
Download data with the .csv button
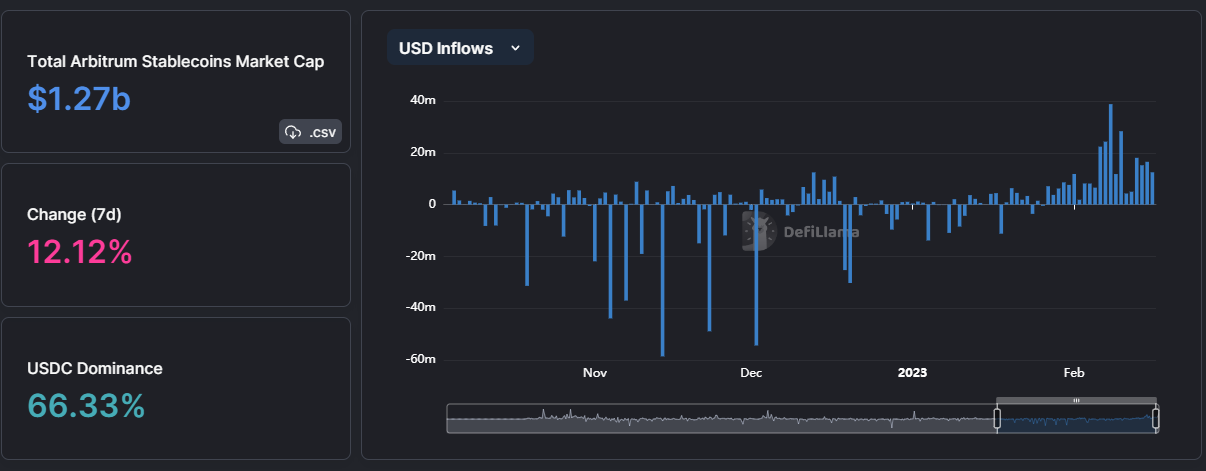(x=310, y=132)
